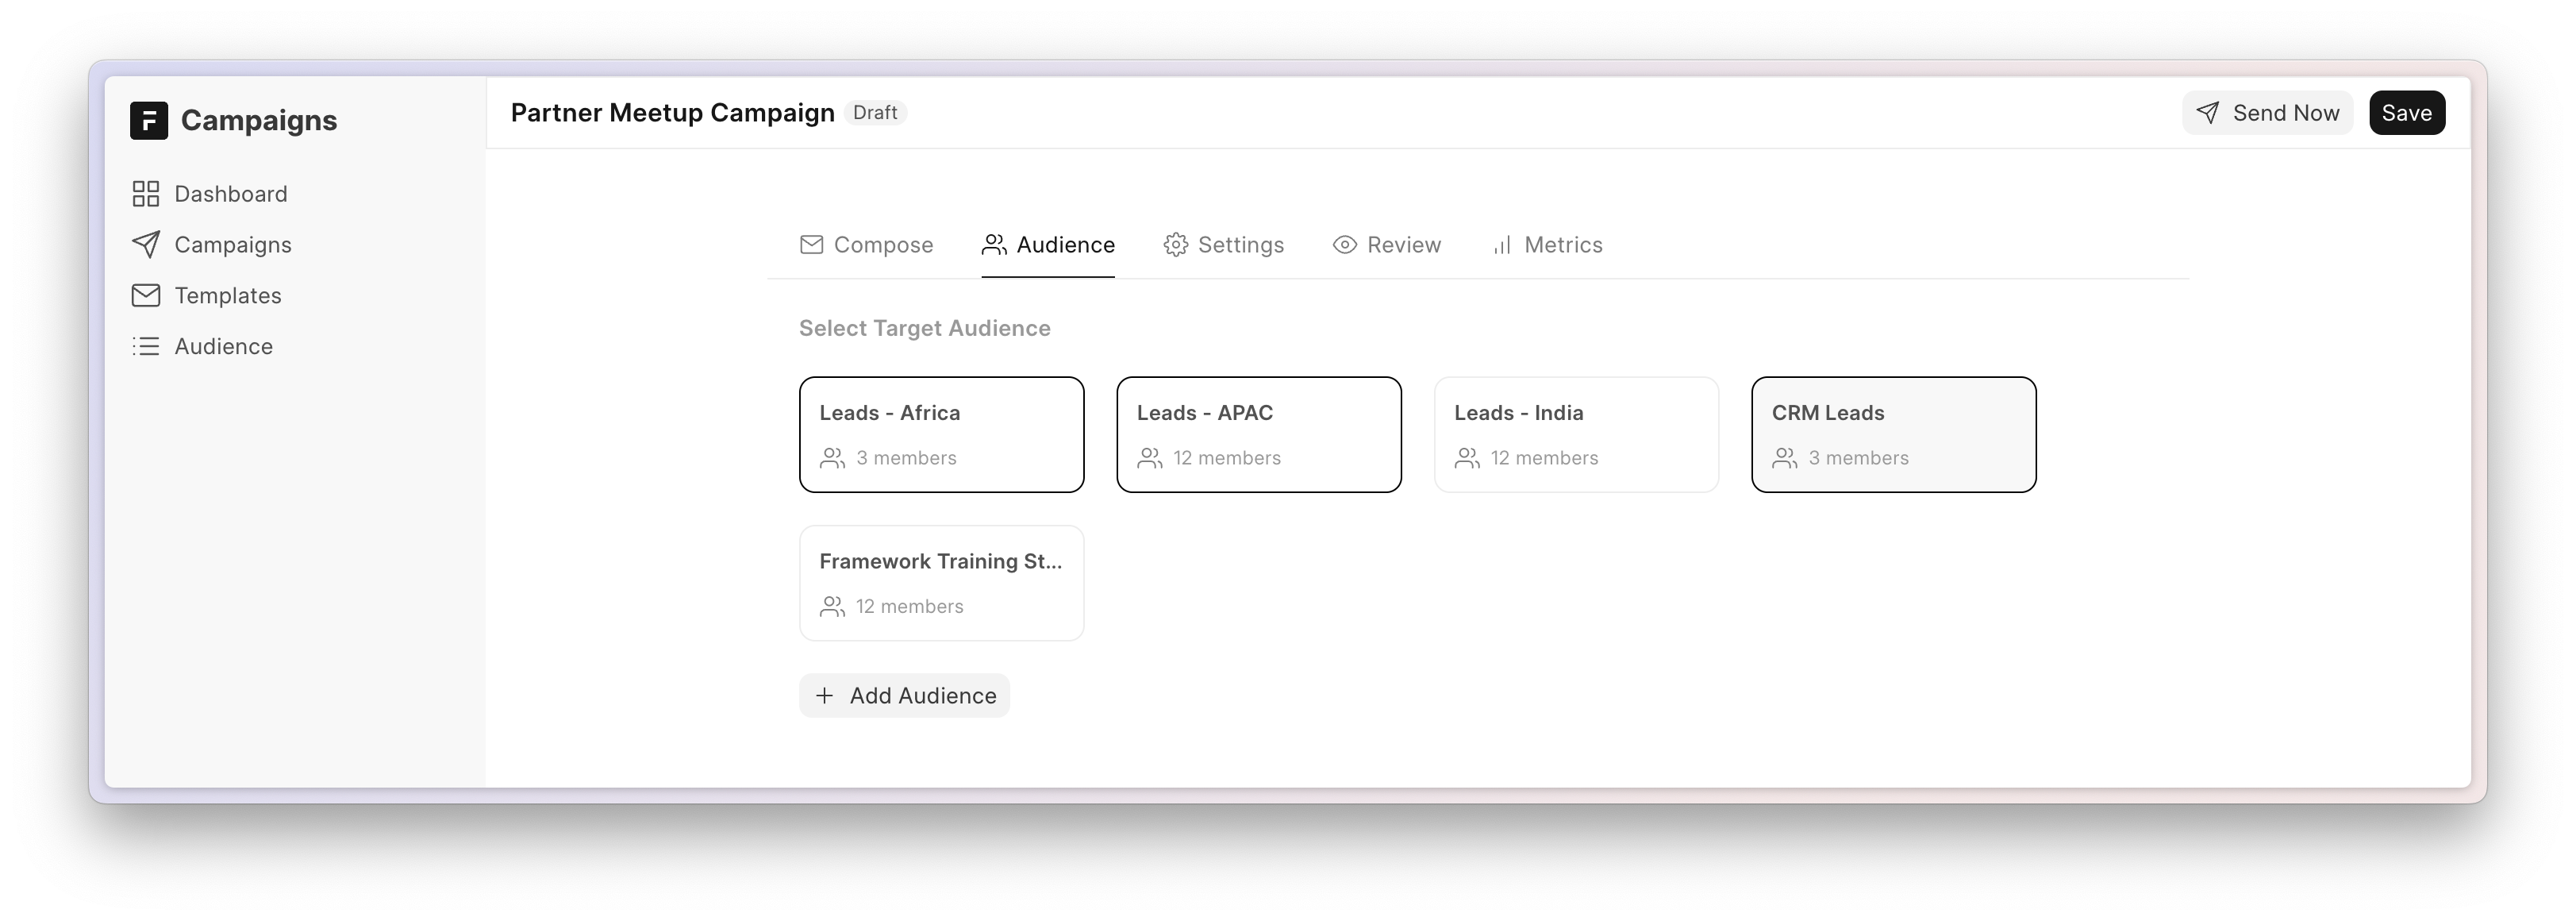
Task: Click the Campaigns paper plane icon in the sidebar
Action: point(146,245)
